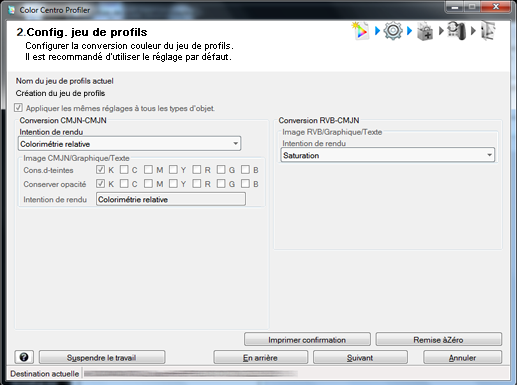Enable B checkbox in Cons.d-teintes row

[x=246, y=170]
